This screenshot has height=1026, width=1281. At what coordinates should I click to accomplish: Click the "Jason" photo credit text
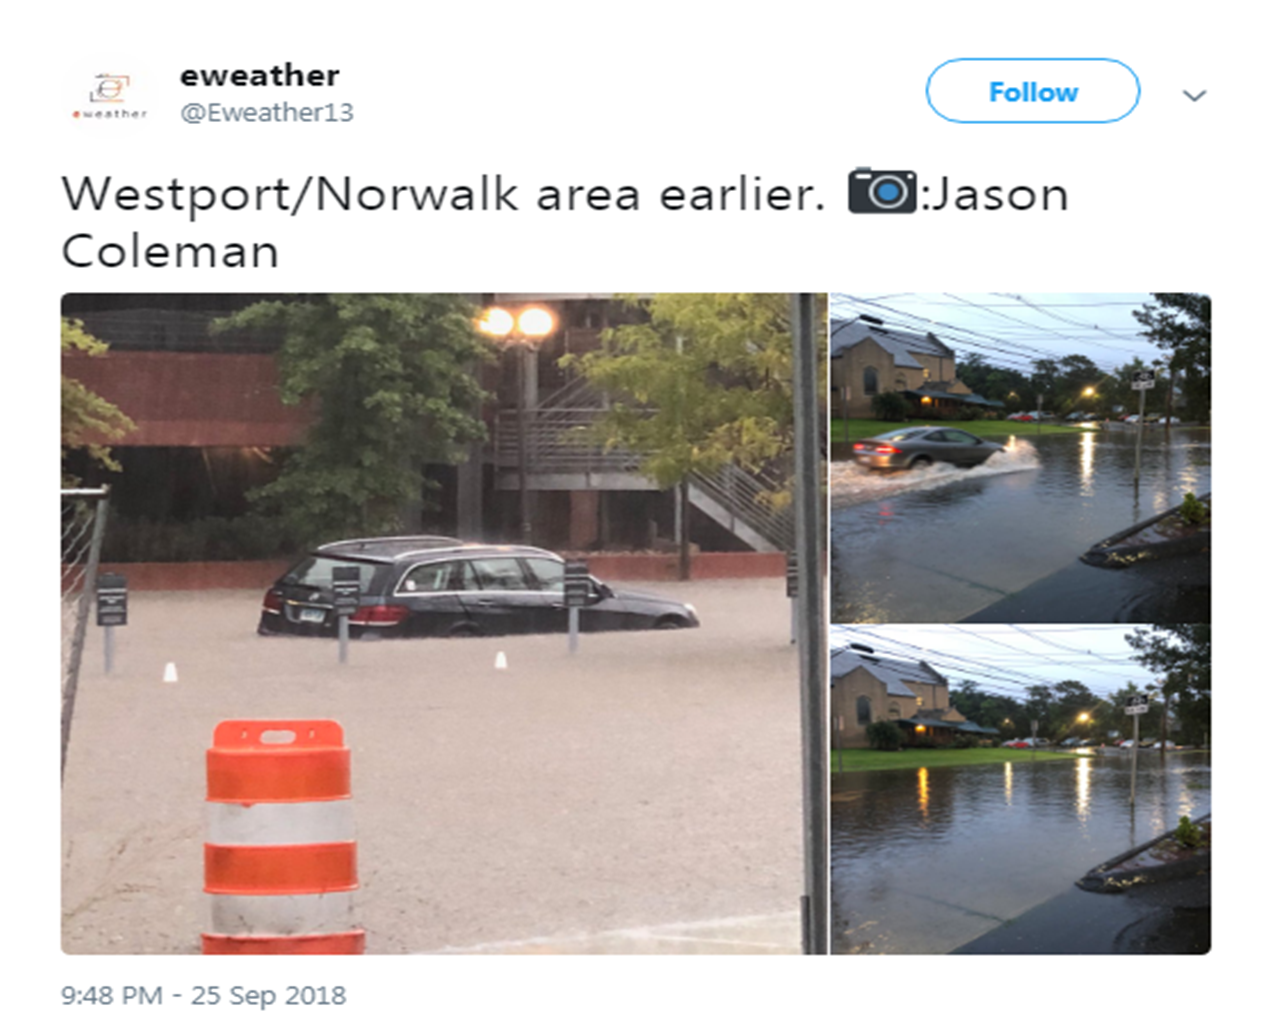(x=1001, y=194)
